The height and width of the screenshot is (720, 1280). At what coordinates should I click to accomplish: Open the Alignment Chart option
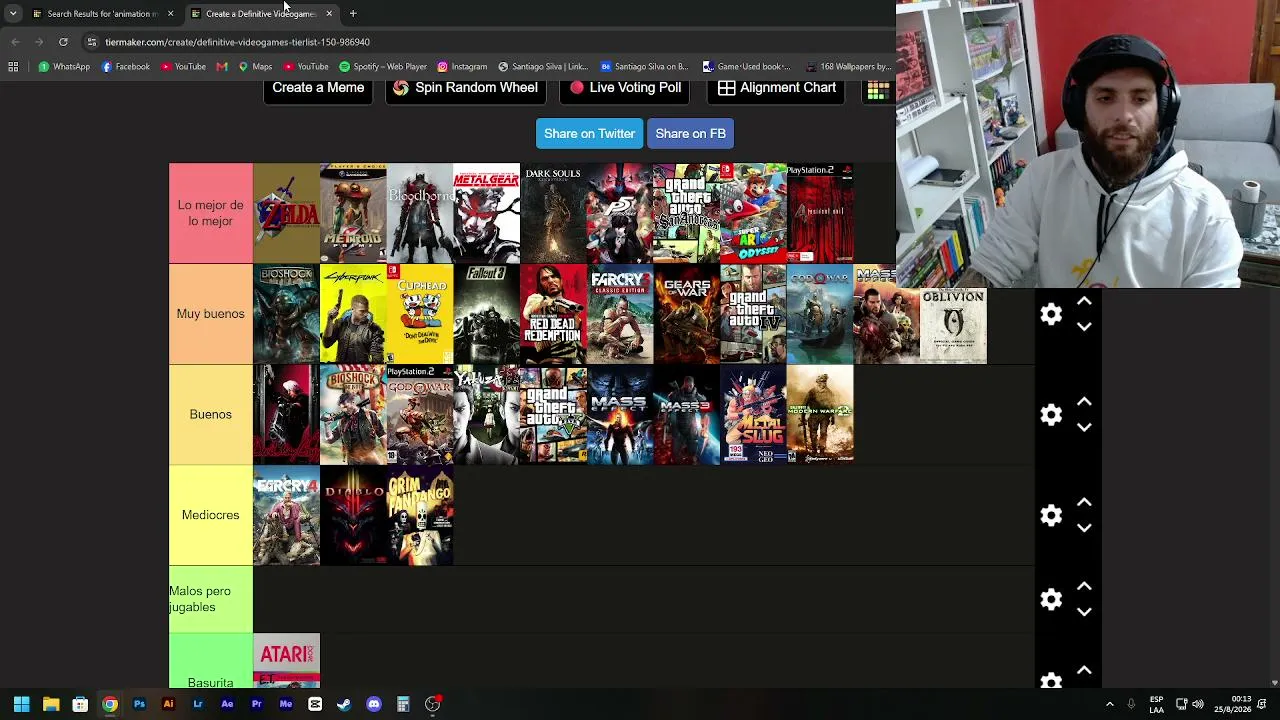[x=777, y=88]
